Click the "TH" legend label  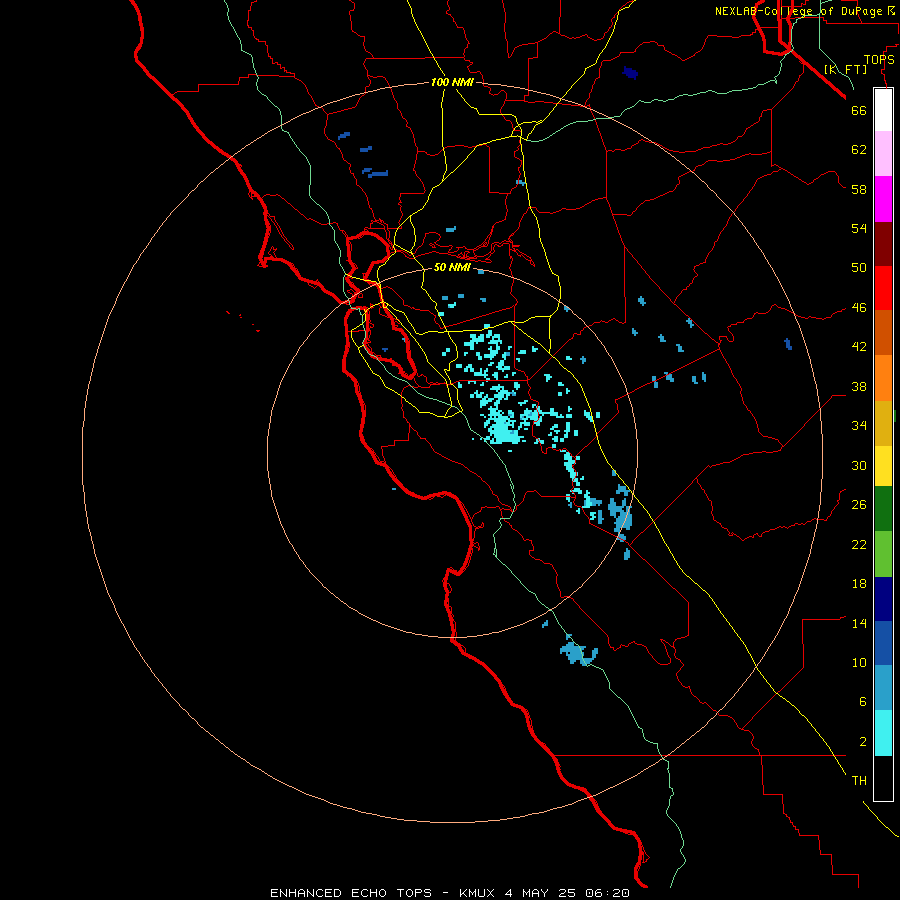click(859, 781)
